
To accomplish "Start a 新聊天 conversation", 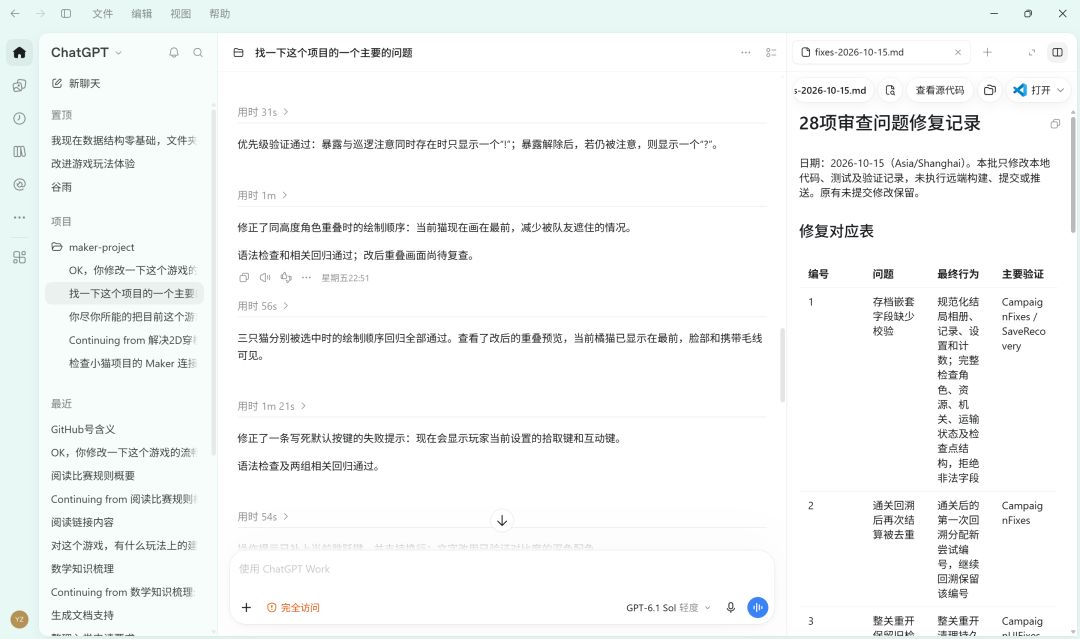I will [76, 83].
